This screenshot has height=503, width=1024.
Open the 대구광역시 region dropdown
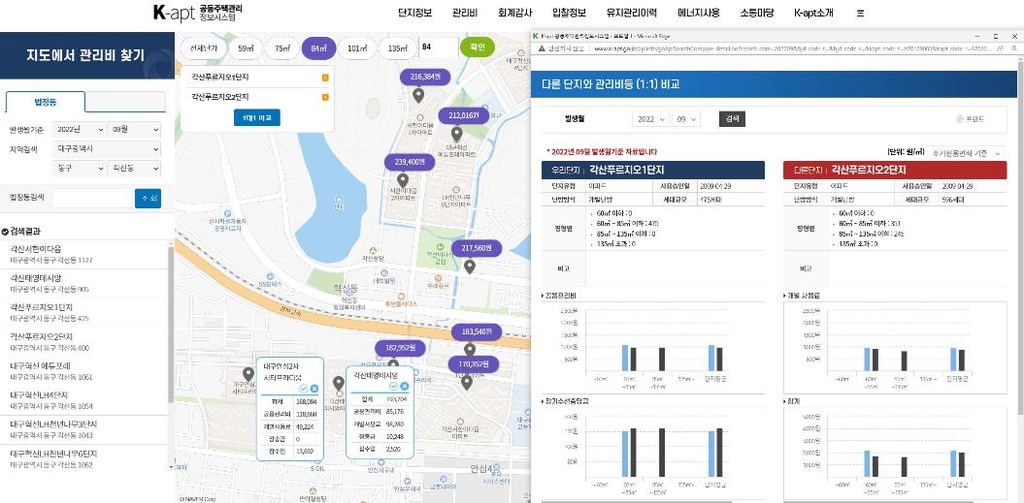(80, 148)
